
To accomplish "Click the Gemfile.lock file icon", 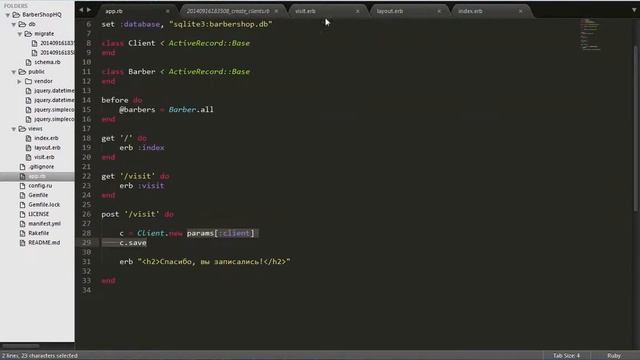I will 22,204.
